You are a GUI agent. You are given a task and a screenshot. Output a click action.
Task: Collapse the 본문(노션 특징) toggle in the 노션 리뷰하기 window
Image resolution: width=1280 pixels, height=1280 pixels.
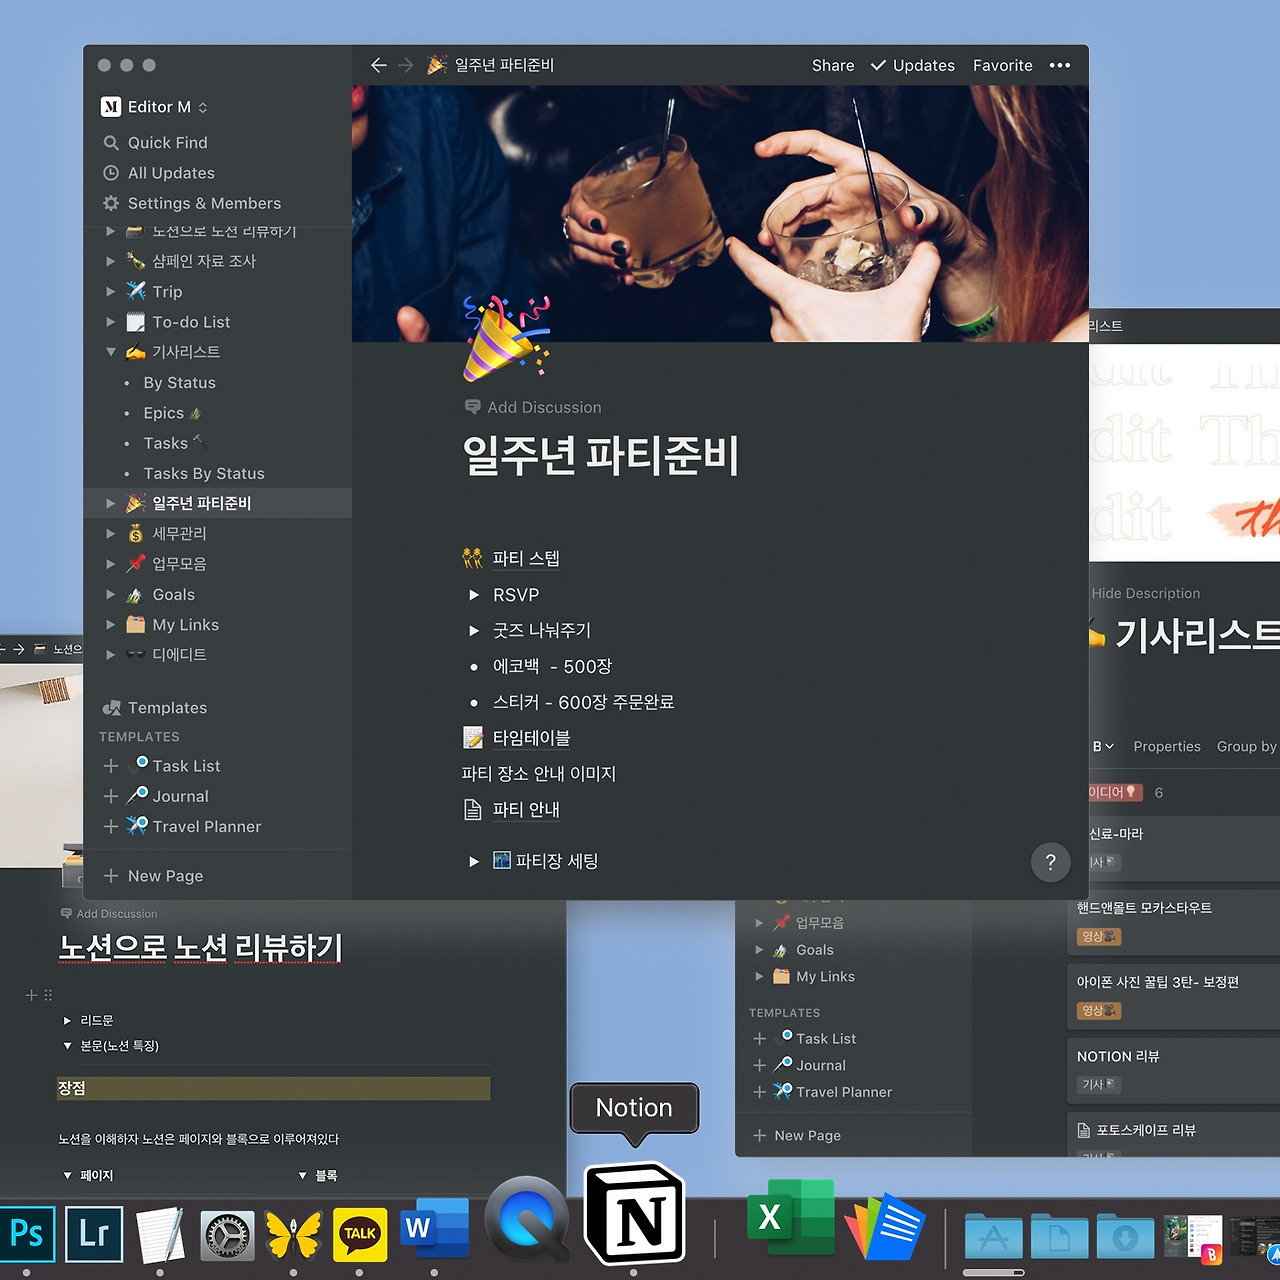pyautogui.click(x=67, y=1046)
